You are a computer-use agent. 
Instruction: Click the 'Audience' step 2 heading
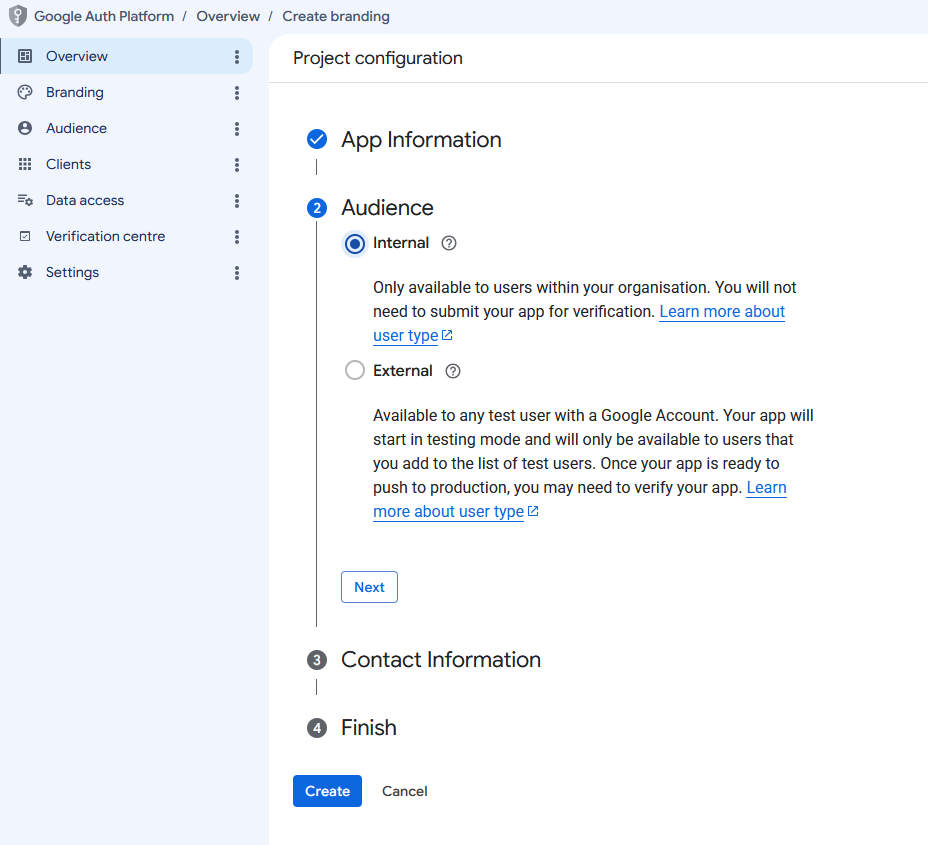click(x=388, y=208)
